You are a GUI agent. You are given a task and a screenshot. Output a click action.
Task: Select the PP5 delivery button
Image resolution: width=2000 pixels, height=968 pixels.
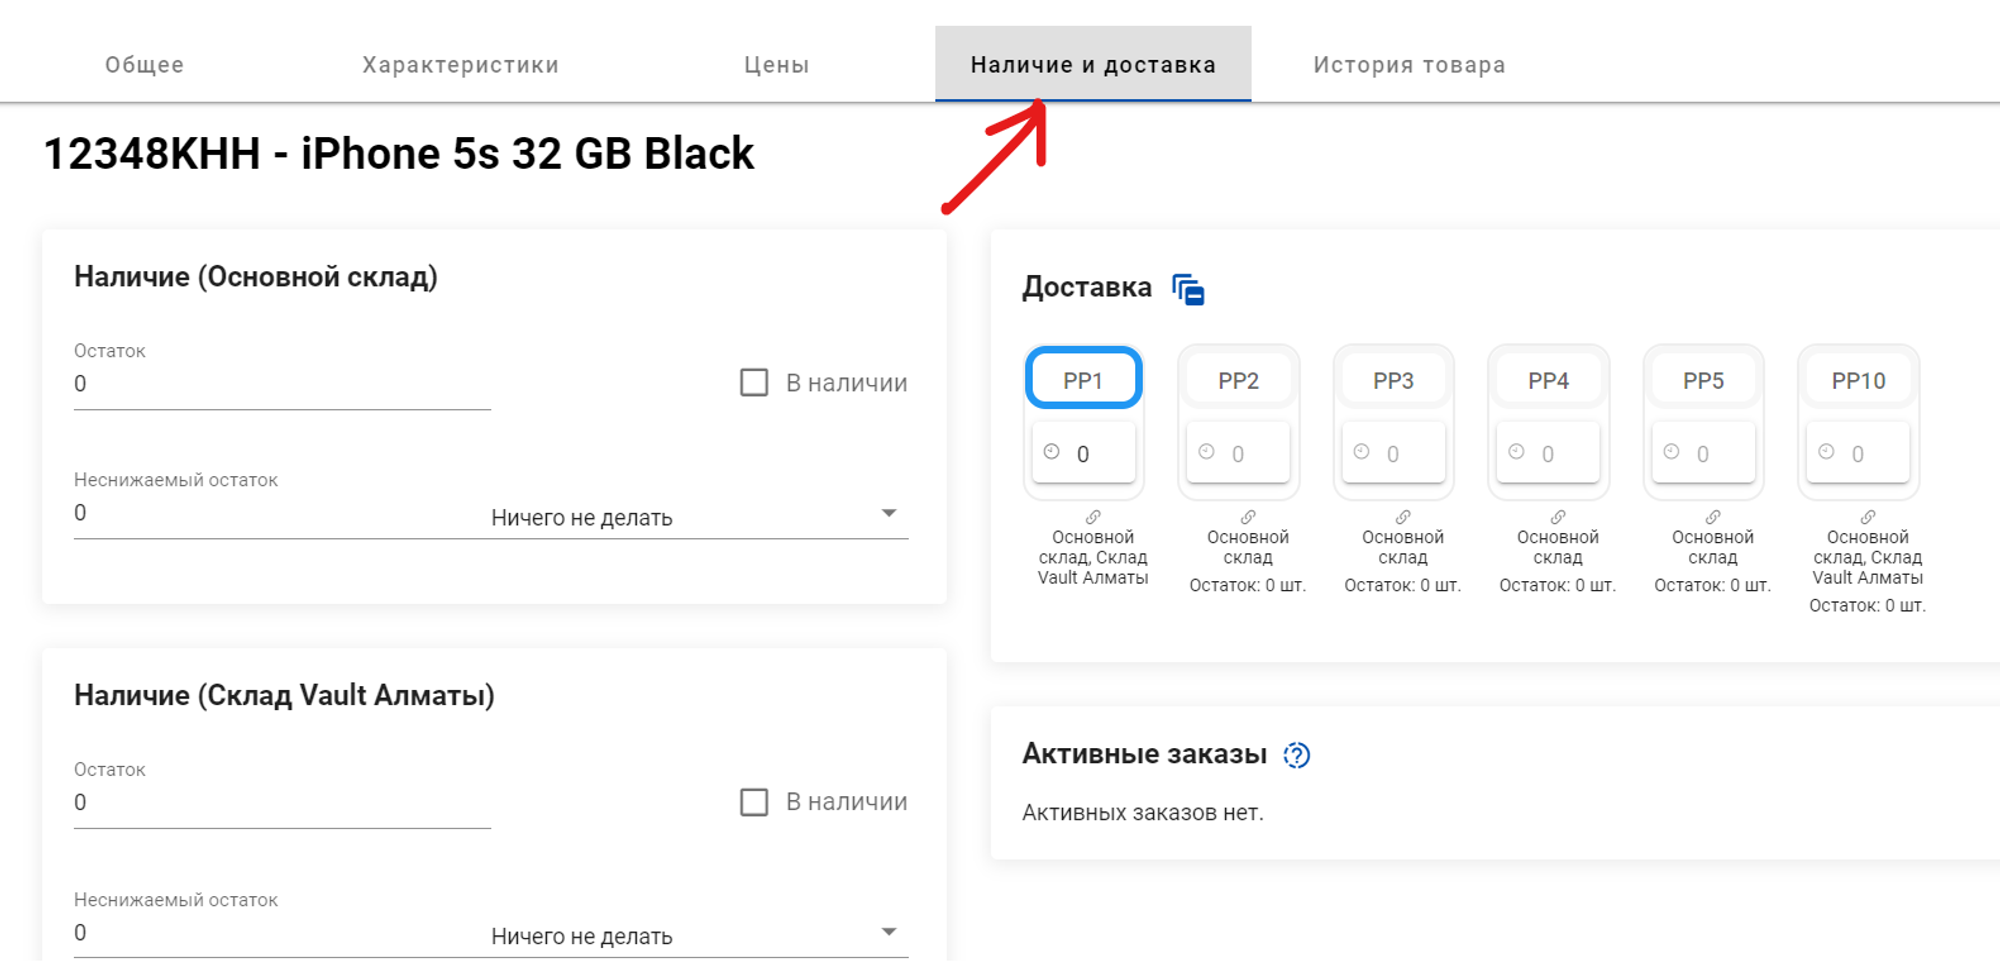(x=1703, y=381)
